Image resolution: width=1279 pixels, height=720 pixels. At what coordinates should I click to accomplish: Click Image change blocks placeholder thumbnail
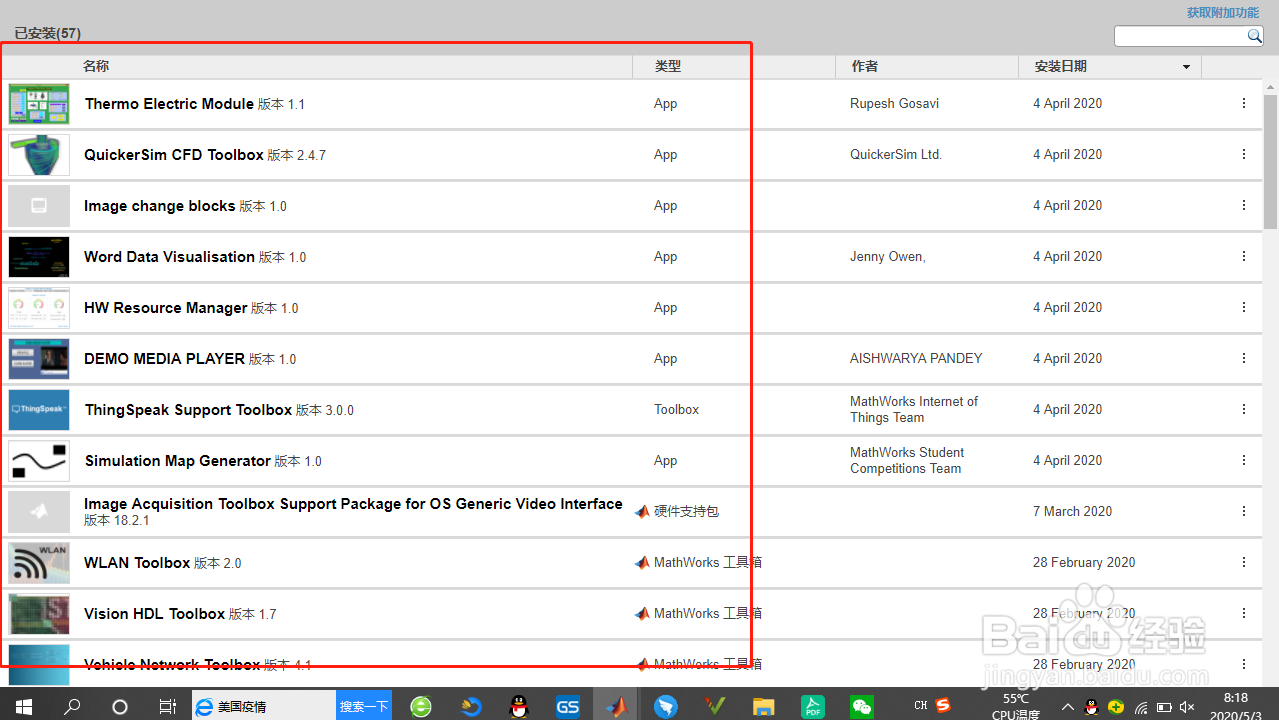(39, 206)
